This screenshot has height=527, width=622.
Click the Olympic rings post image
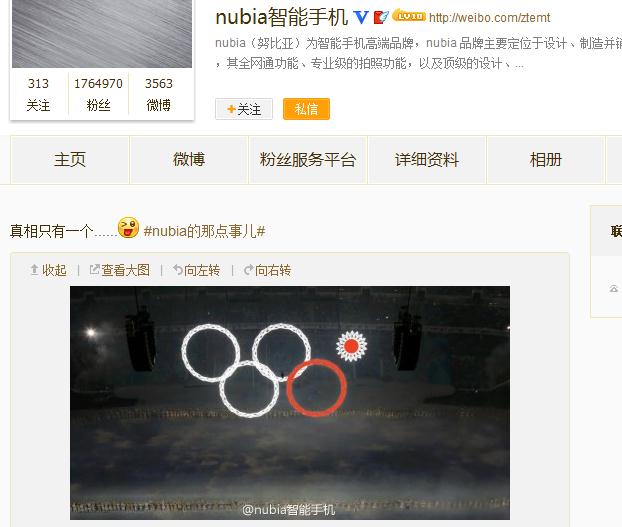tap(290, 403)
